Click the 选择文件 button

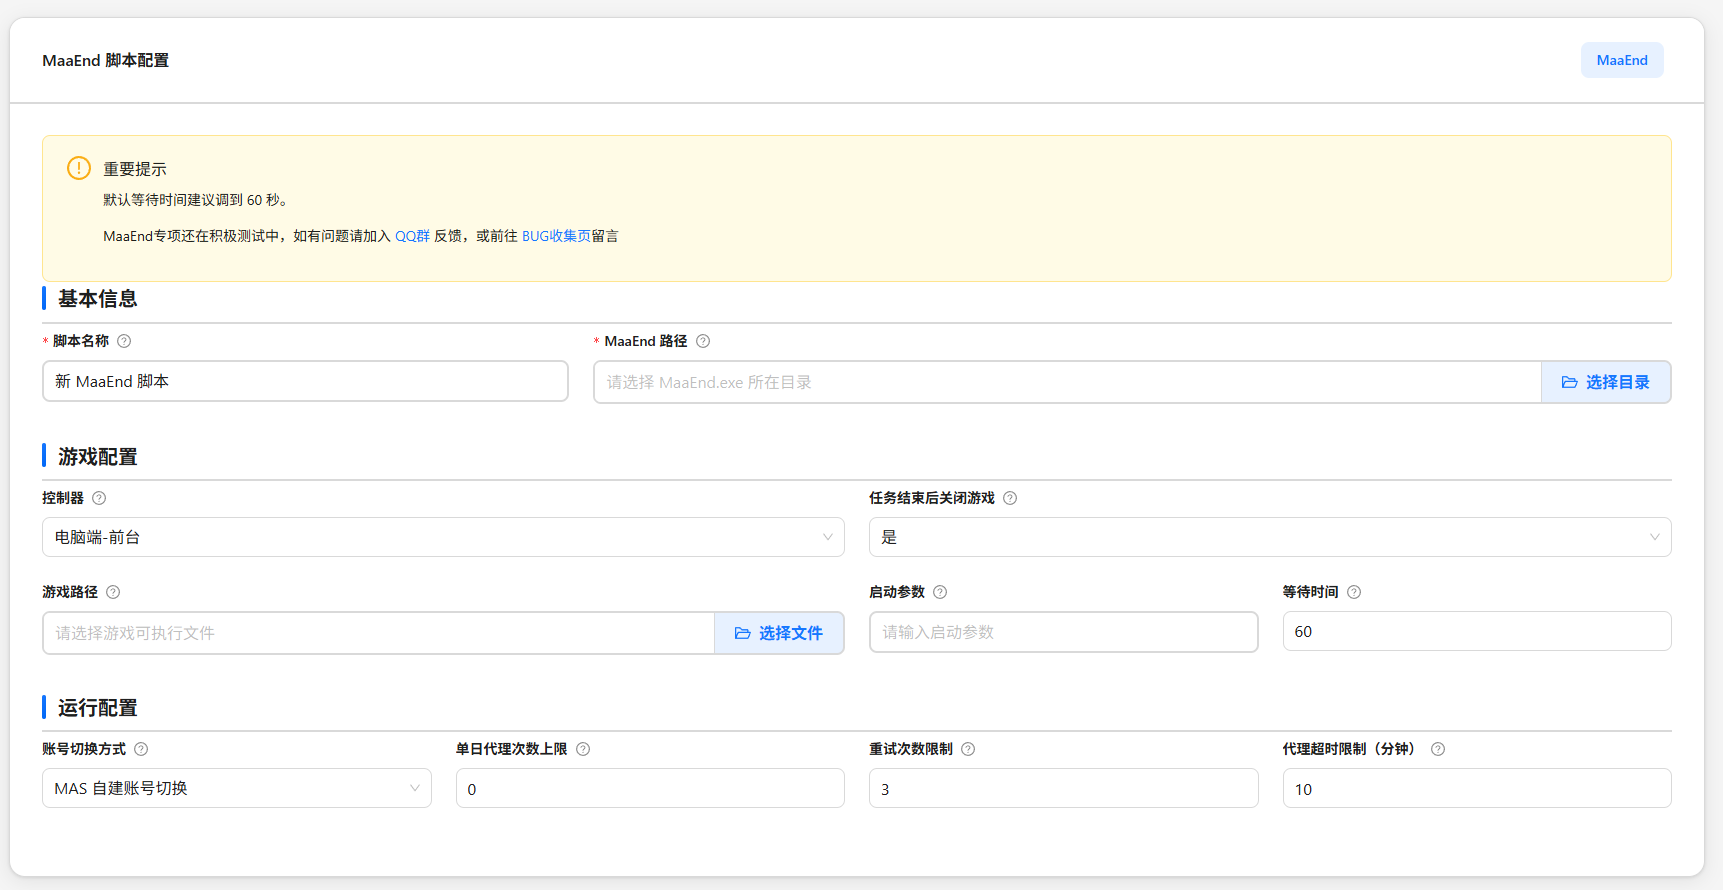pos(779,633)
